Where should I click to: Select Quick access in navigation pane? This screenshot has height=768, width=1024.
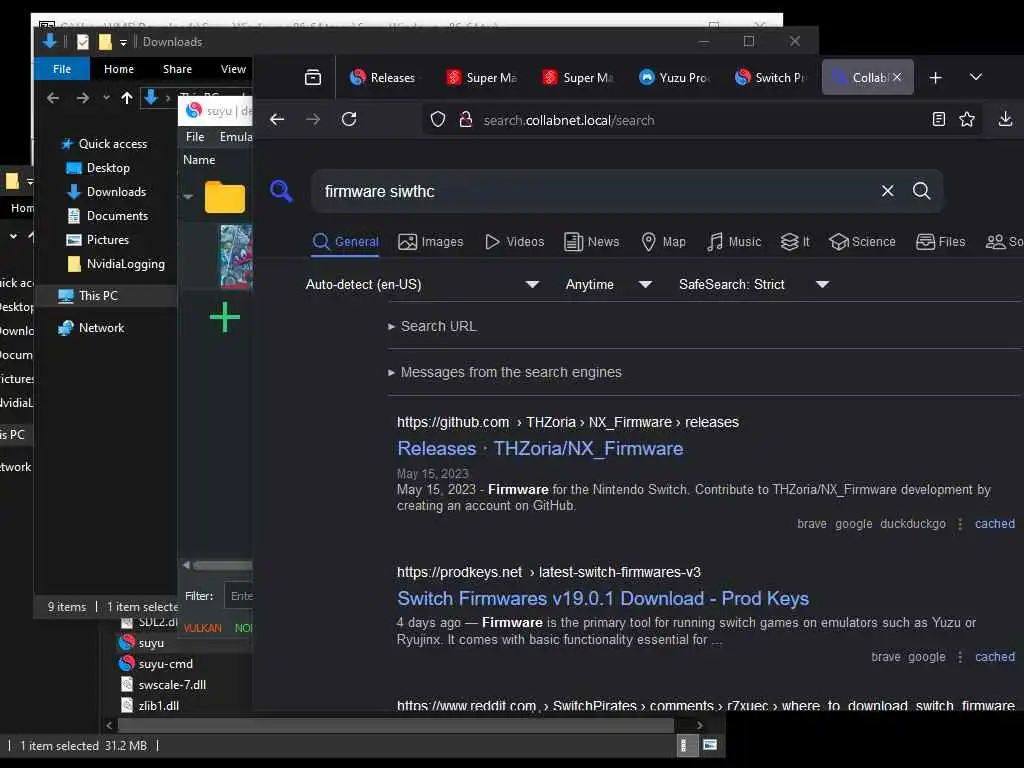point(104,144)
